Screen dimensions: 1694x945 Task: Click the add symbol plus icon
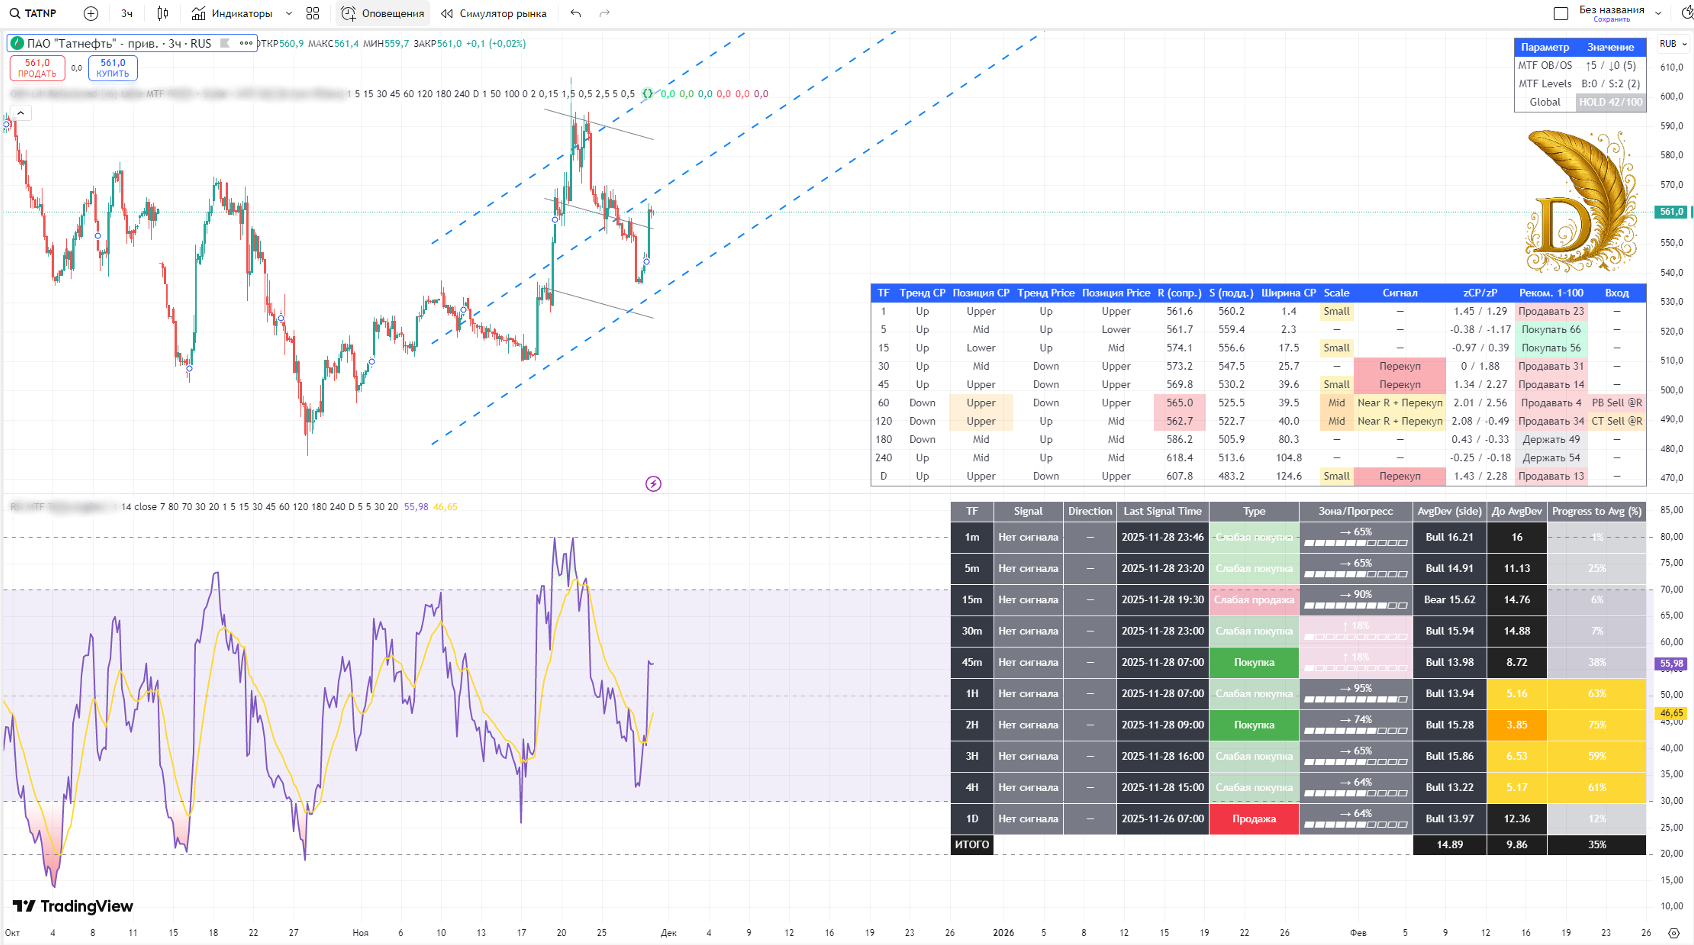[91, 13]
